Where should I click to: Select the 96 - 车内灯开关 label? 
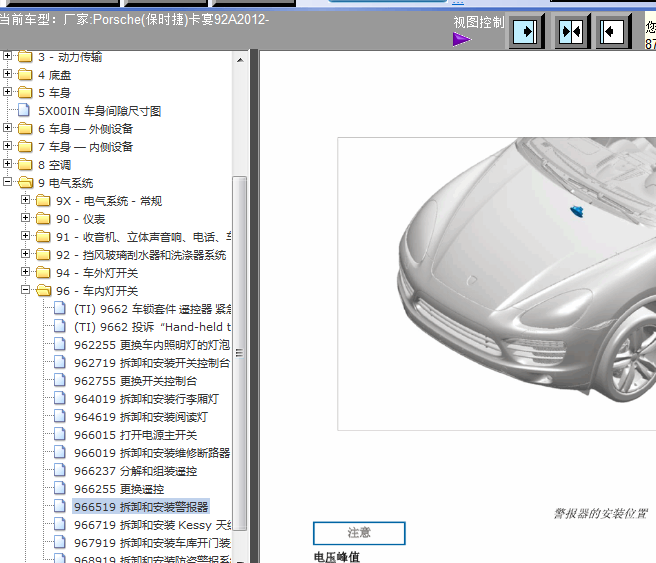pyautogui.click(x=97, y=291)
